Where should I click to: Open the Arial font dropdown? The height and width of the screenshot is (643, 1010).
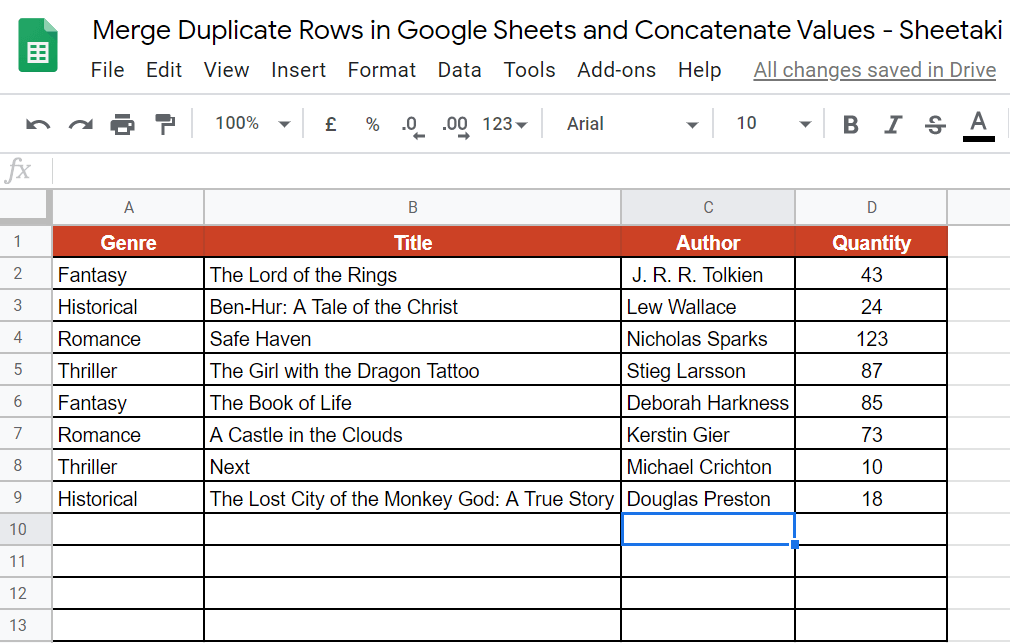point(632,124)
